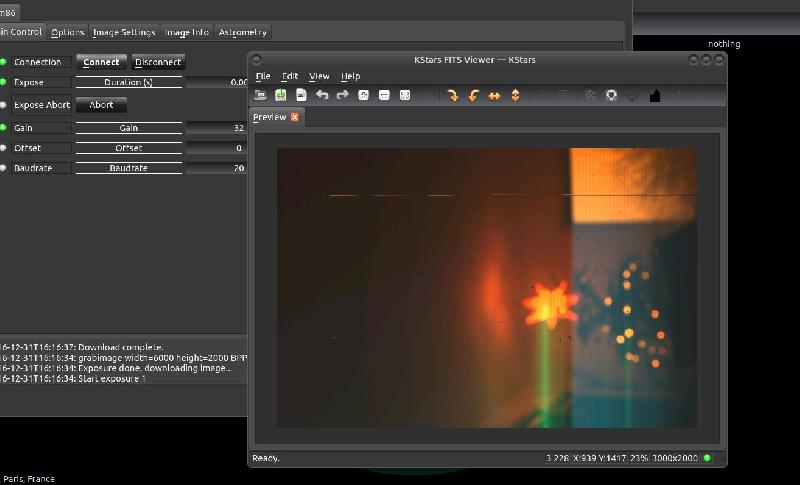Close the Preview tab with red X
The image size is (800, 485).
click(294, 117)
